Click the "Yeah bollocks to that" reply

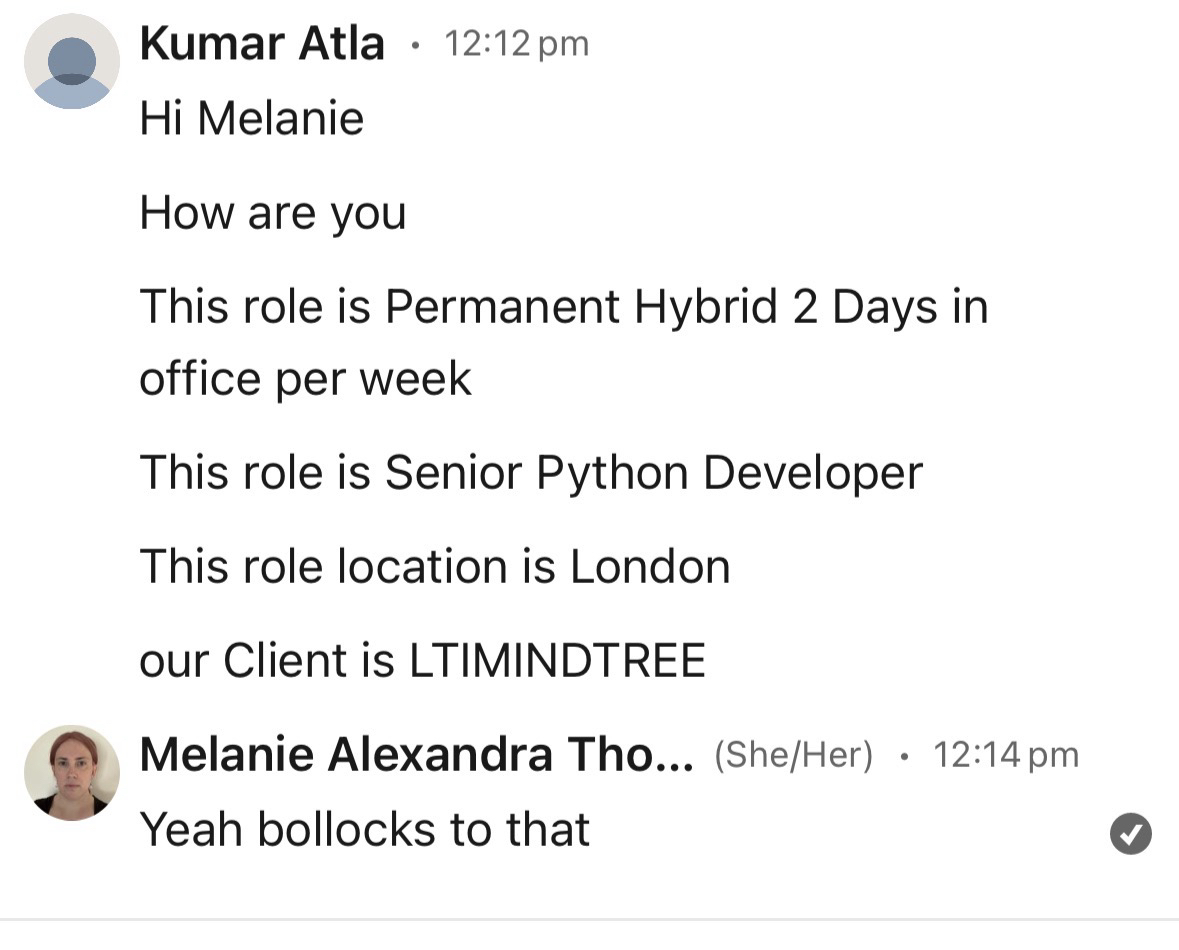365,829
